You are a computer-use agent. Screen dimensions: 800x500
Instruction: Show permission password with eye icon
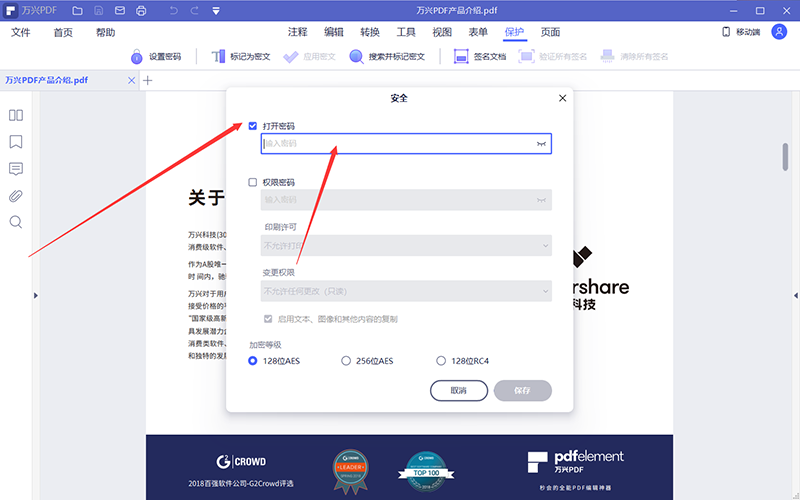pyautogui.click(x=541, y=200)
